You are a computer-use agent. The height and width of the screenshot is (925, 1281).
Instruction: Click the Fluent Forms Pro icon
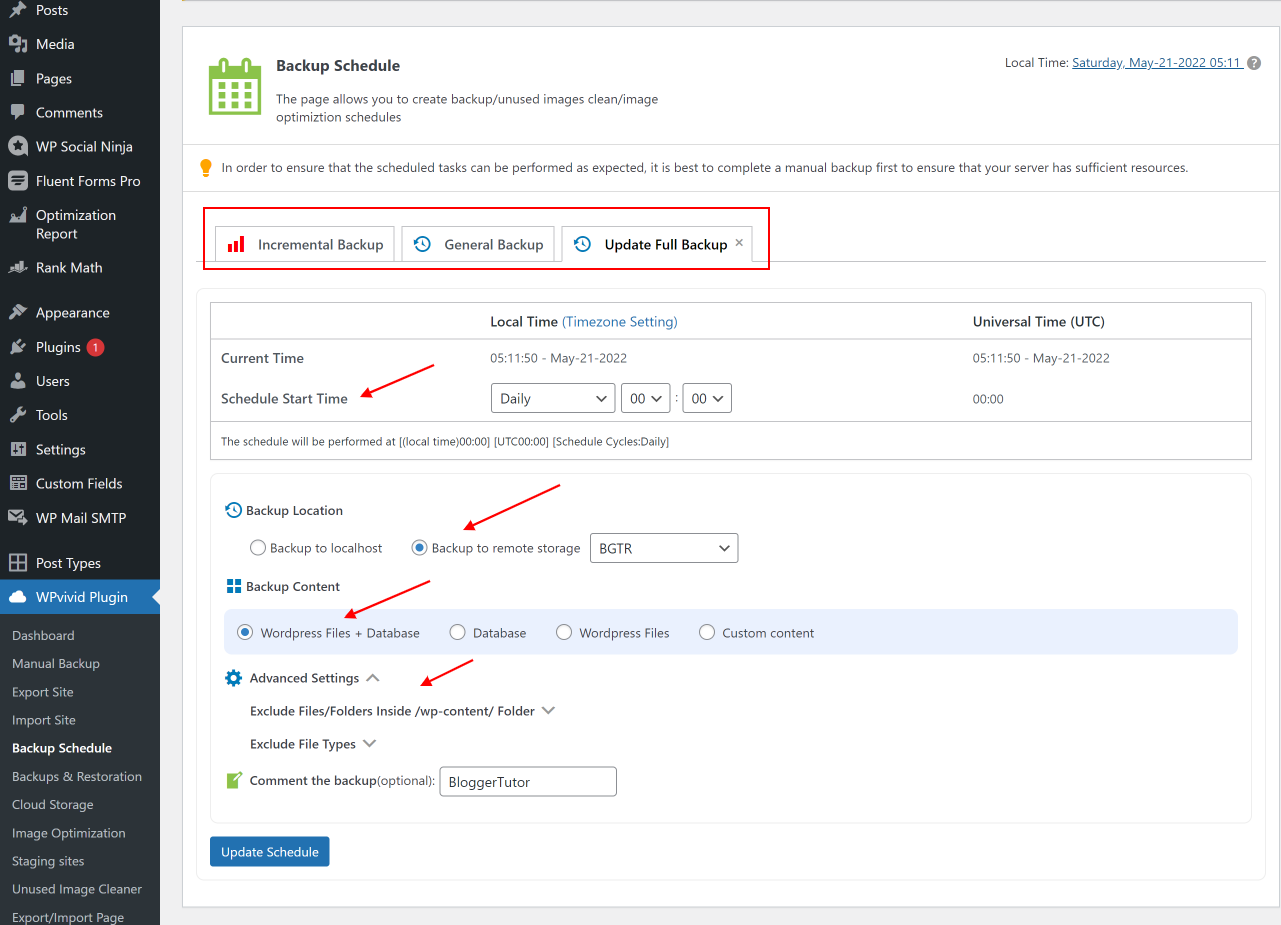(x=18, y=181)
